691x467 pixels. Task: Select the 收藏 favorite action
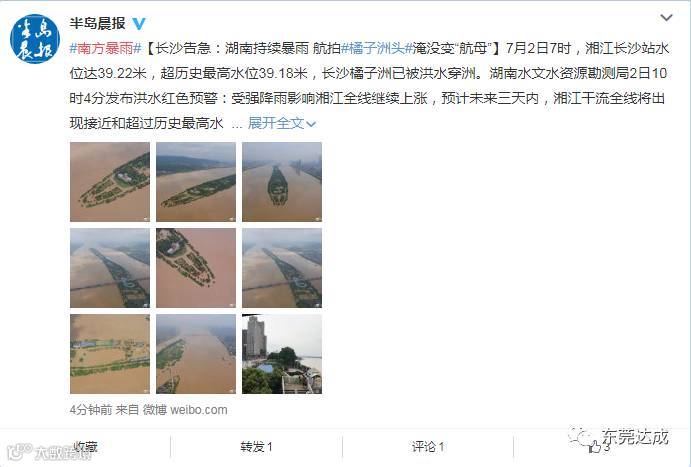(85, 447)
